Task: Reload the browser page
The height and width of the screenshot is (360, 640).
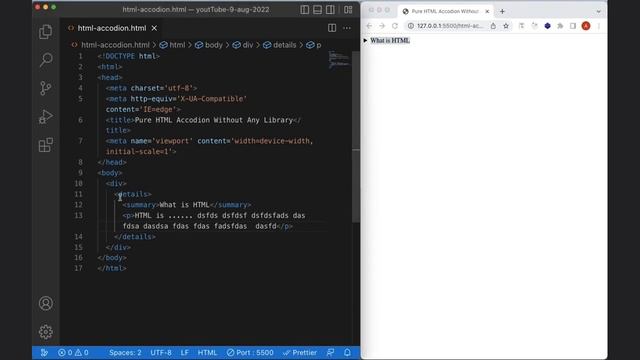Action: pos(395,26)
